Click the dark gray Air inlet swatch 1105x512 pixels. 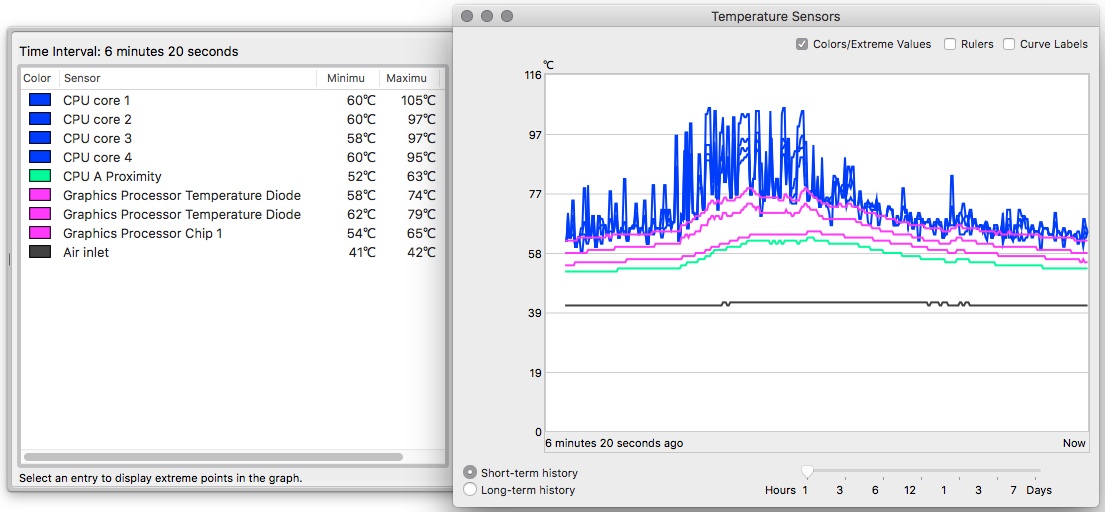39,251
